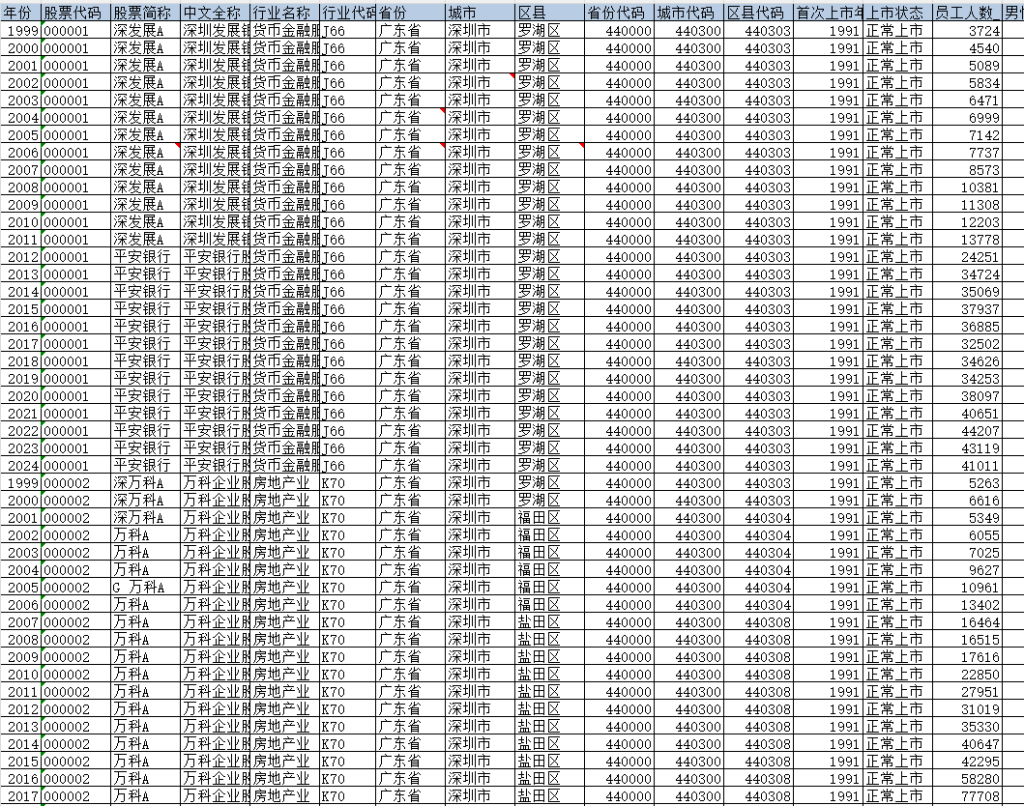The image size is (1024, 806).
Task: Click the 年份 column header cell
Action: pos(21,12)
